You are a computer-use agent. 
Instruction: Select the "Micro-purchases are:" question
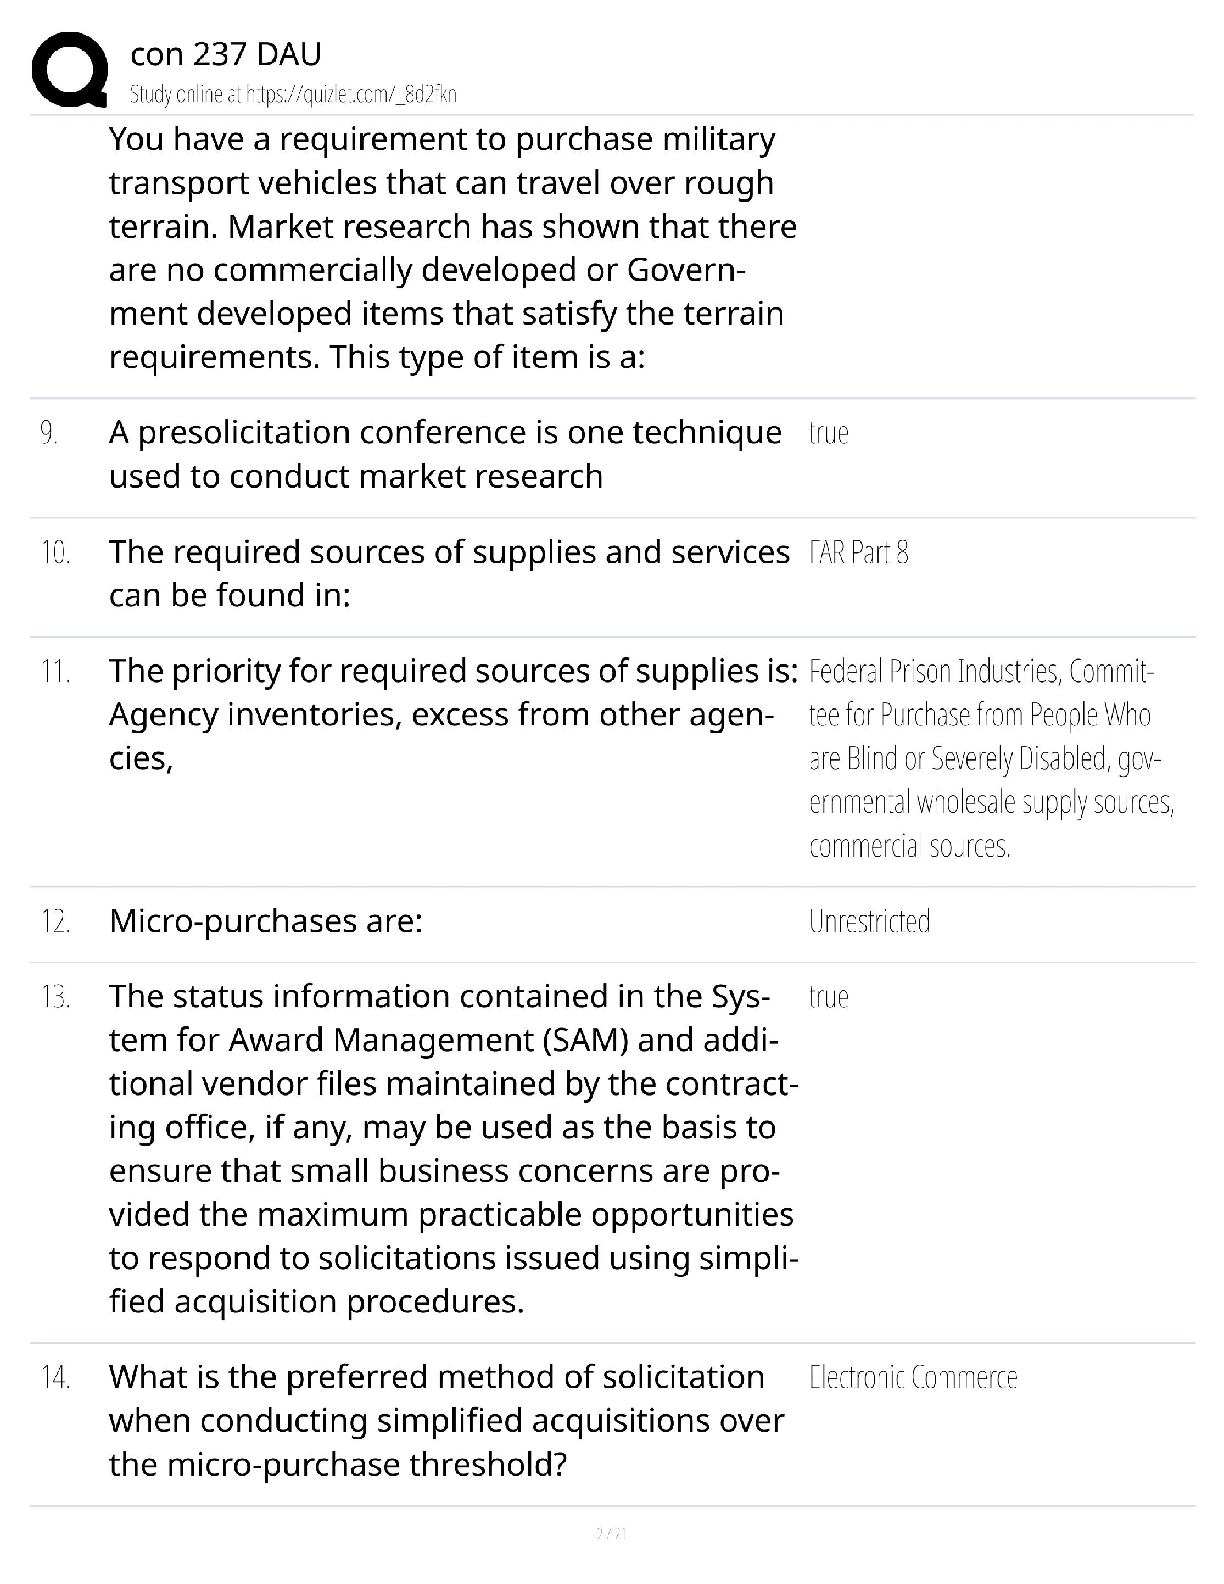tap(266, 921)
